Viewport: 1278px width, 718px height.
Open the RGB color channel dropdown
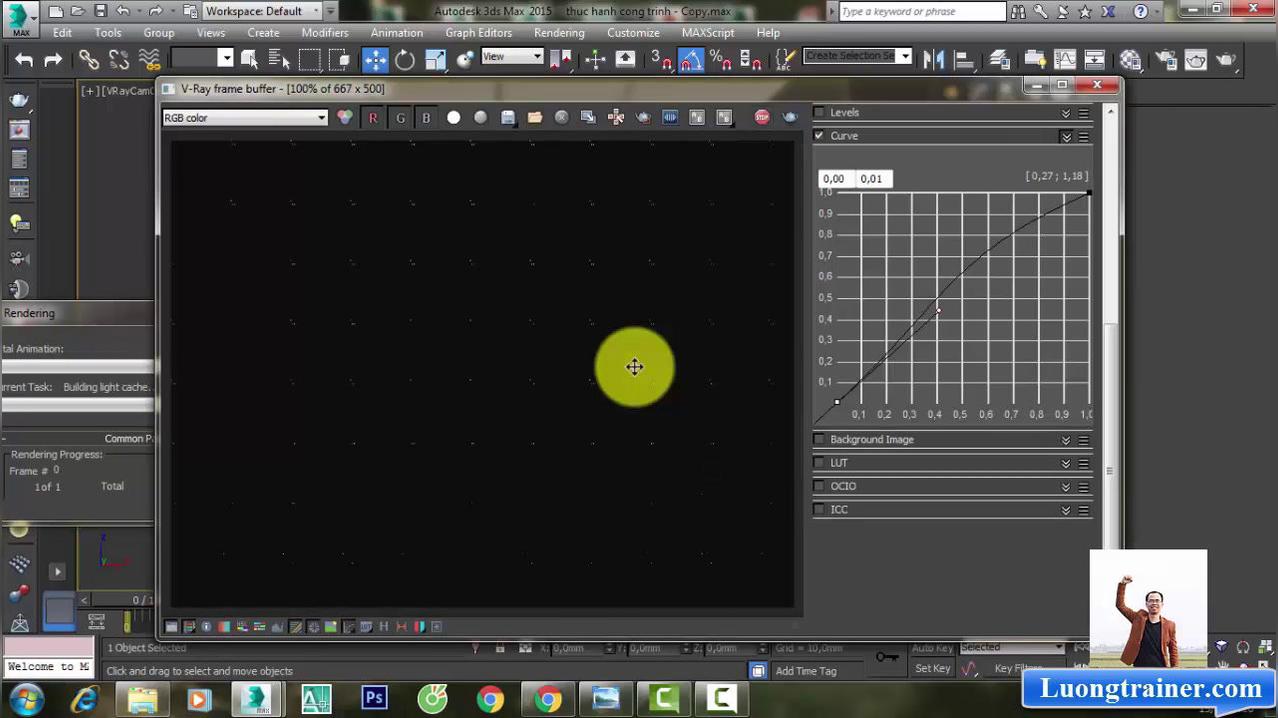[x=245, y=118]
